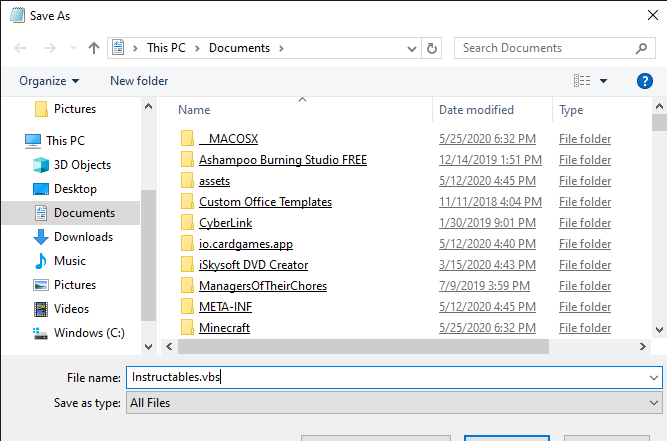Expand chevron between This PC and Documents

[197, 48]
